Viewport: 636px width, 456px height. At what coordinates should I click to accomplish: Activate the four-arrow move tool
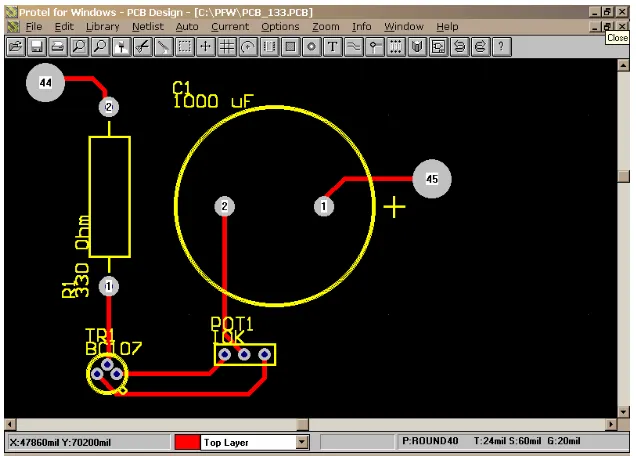coord(206,47)
